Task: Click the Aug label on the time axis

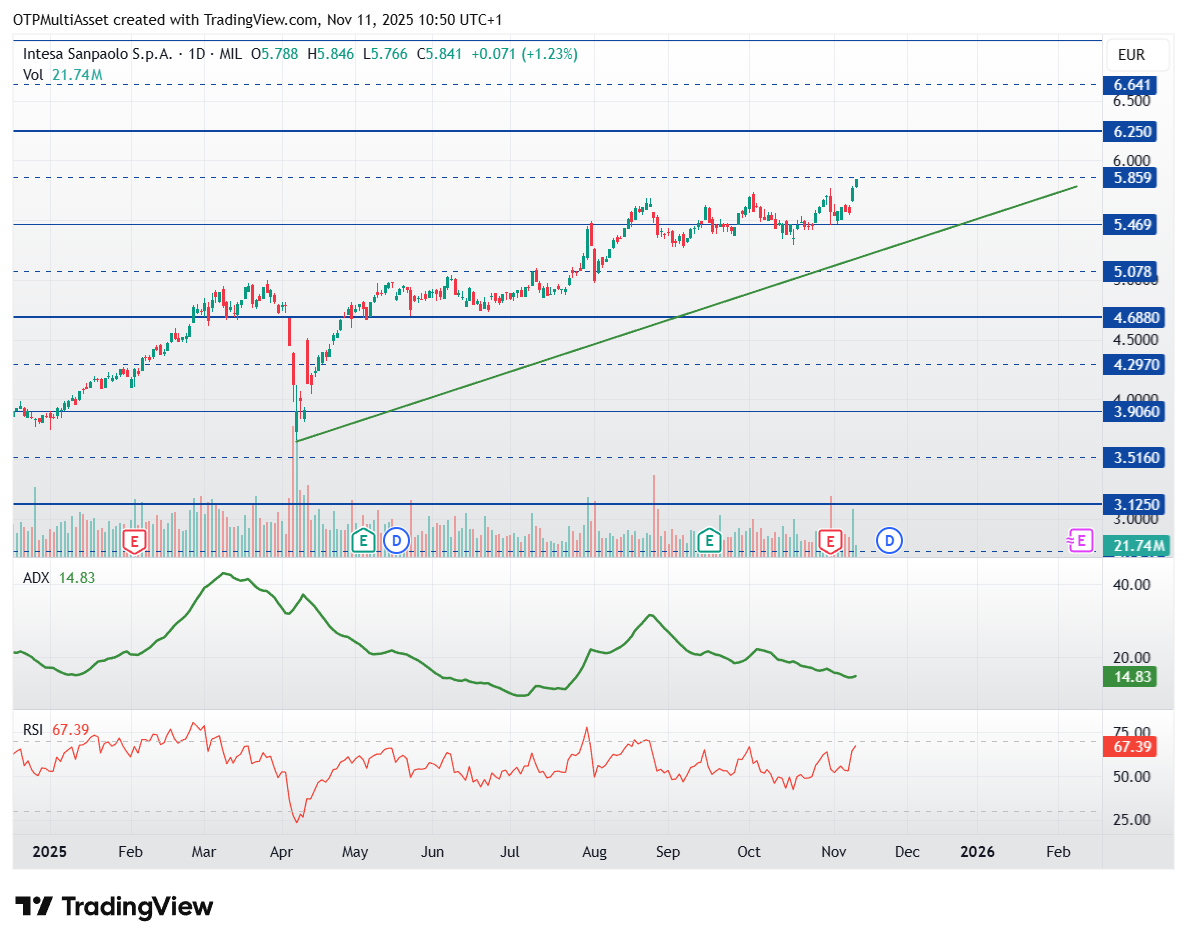Action: click(594, 852)
